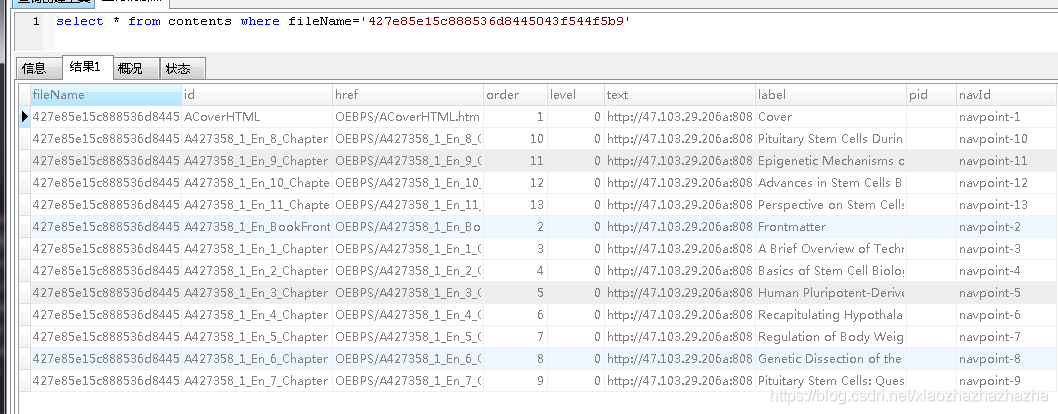This screenshot has height=414, width=1058.
Task: Select the 'A Brief Overview of Techn' label cell
Action: pyautogui.click(x=831, y=249)
